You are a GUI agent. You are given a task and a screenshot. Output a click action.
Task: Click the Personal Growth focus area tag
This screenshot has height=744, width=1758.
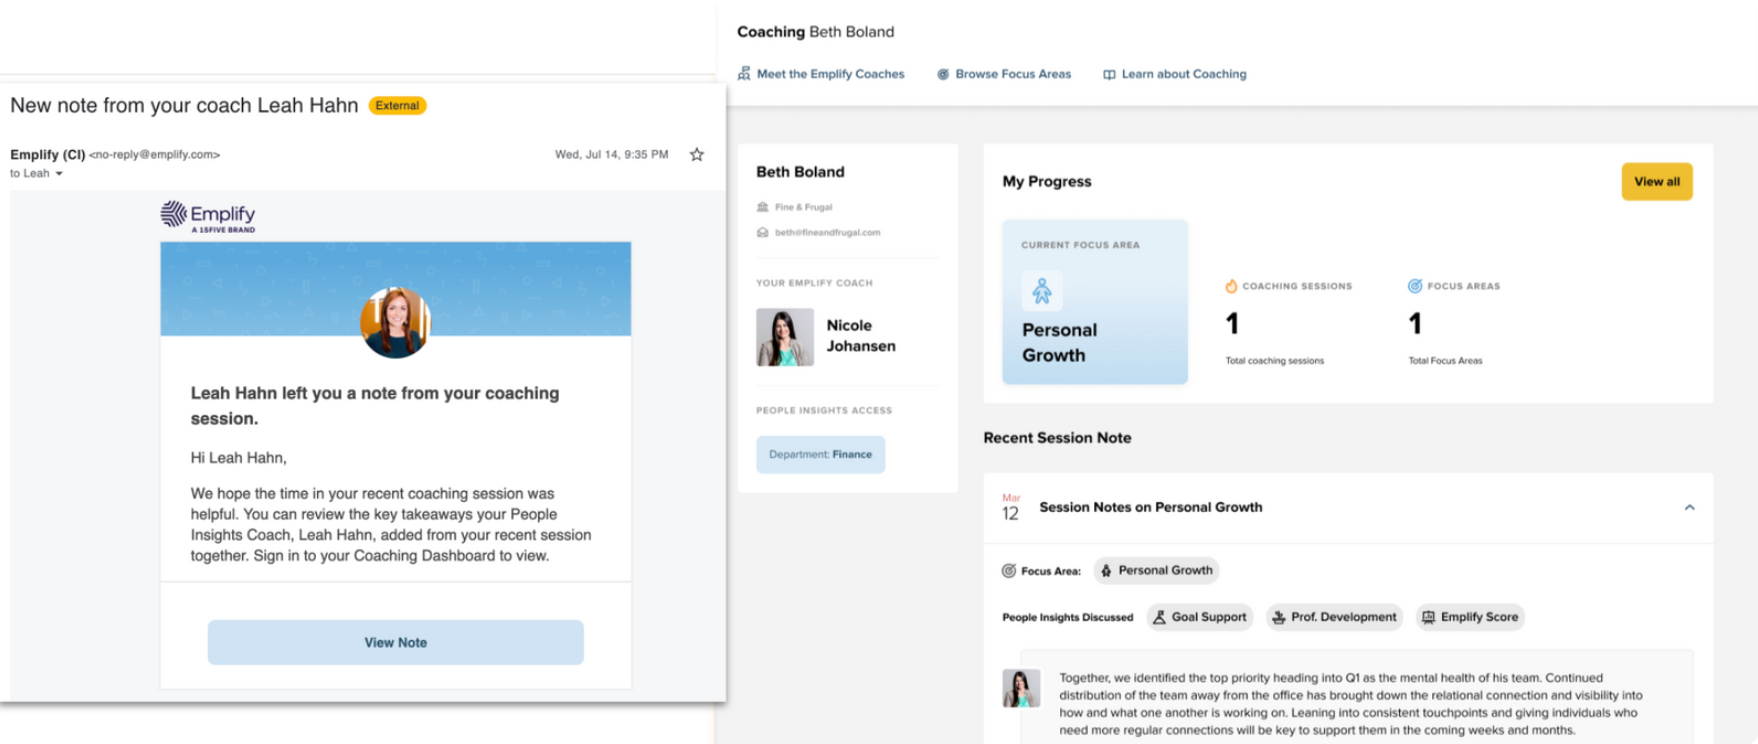pos(1156,570)
